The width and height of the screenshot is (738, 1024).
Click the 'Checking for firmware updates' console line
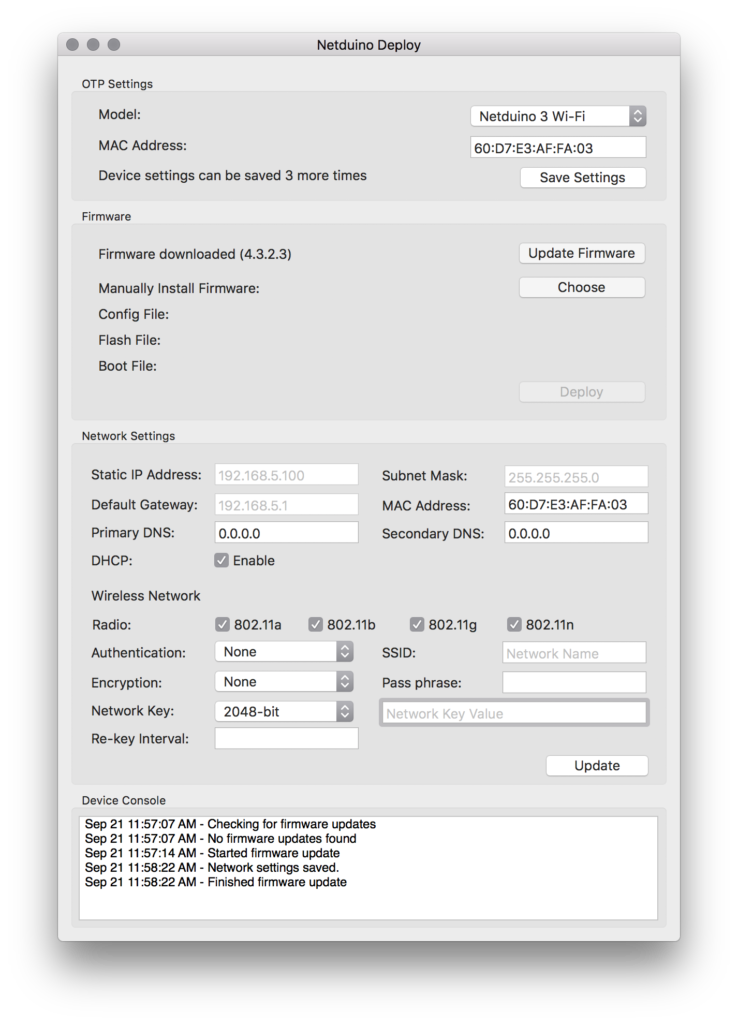tap(230, 825)
